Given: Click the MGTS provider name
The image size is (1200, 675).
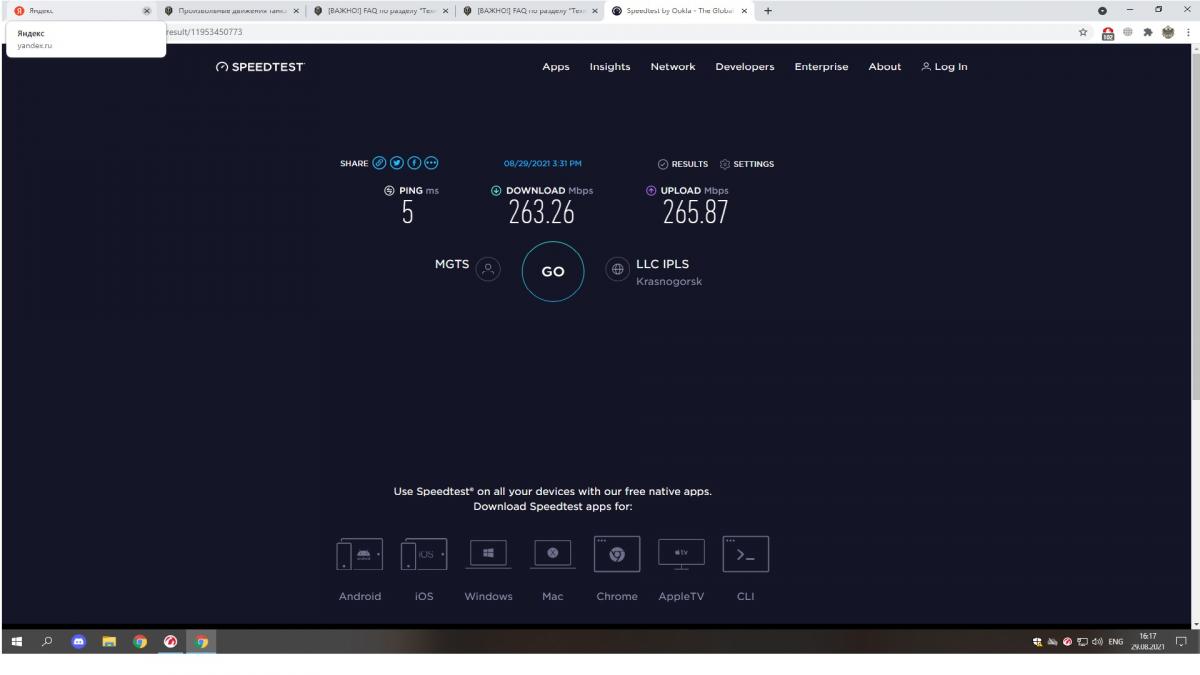Looking at the screenshot, I should click(x=452, y=264).
